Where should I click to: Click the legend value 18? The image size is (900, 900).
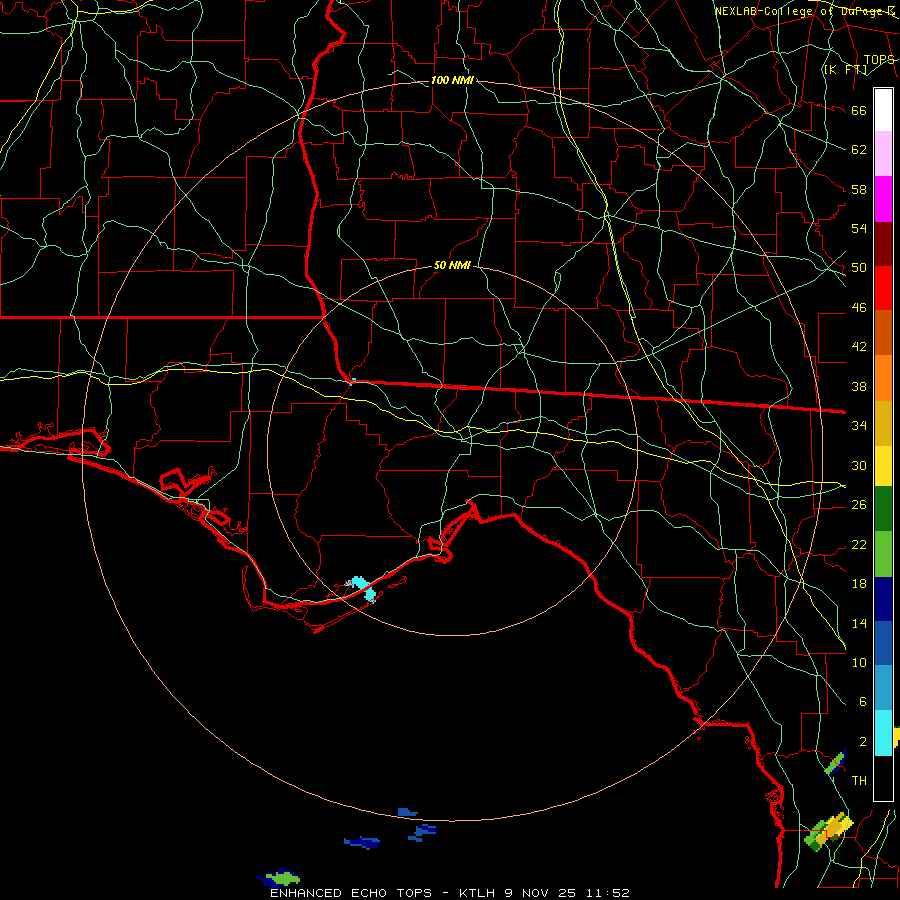(x=859, y=584)
